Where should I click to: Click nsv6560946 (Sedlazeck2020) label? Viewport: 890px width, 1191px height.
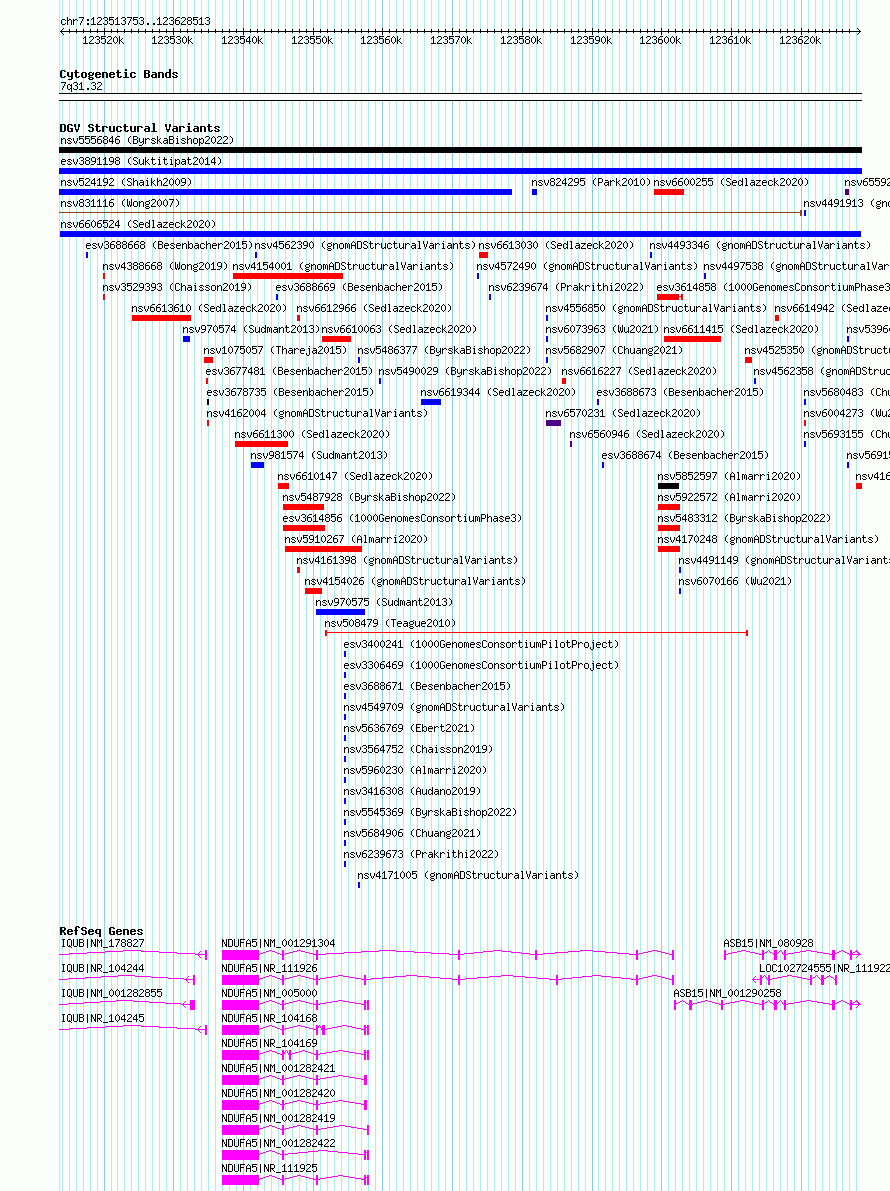coord(647,434)
